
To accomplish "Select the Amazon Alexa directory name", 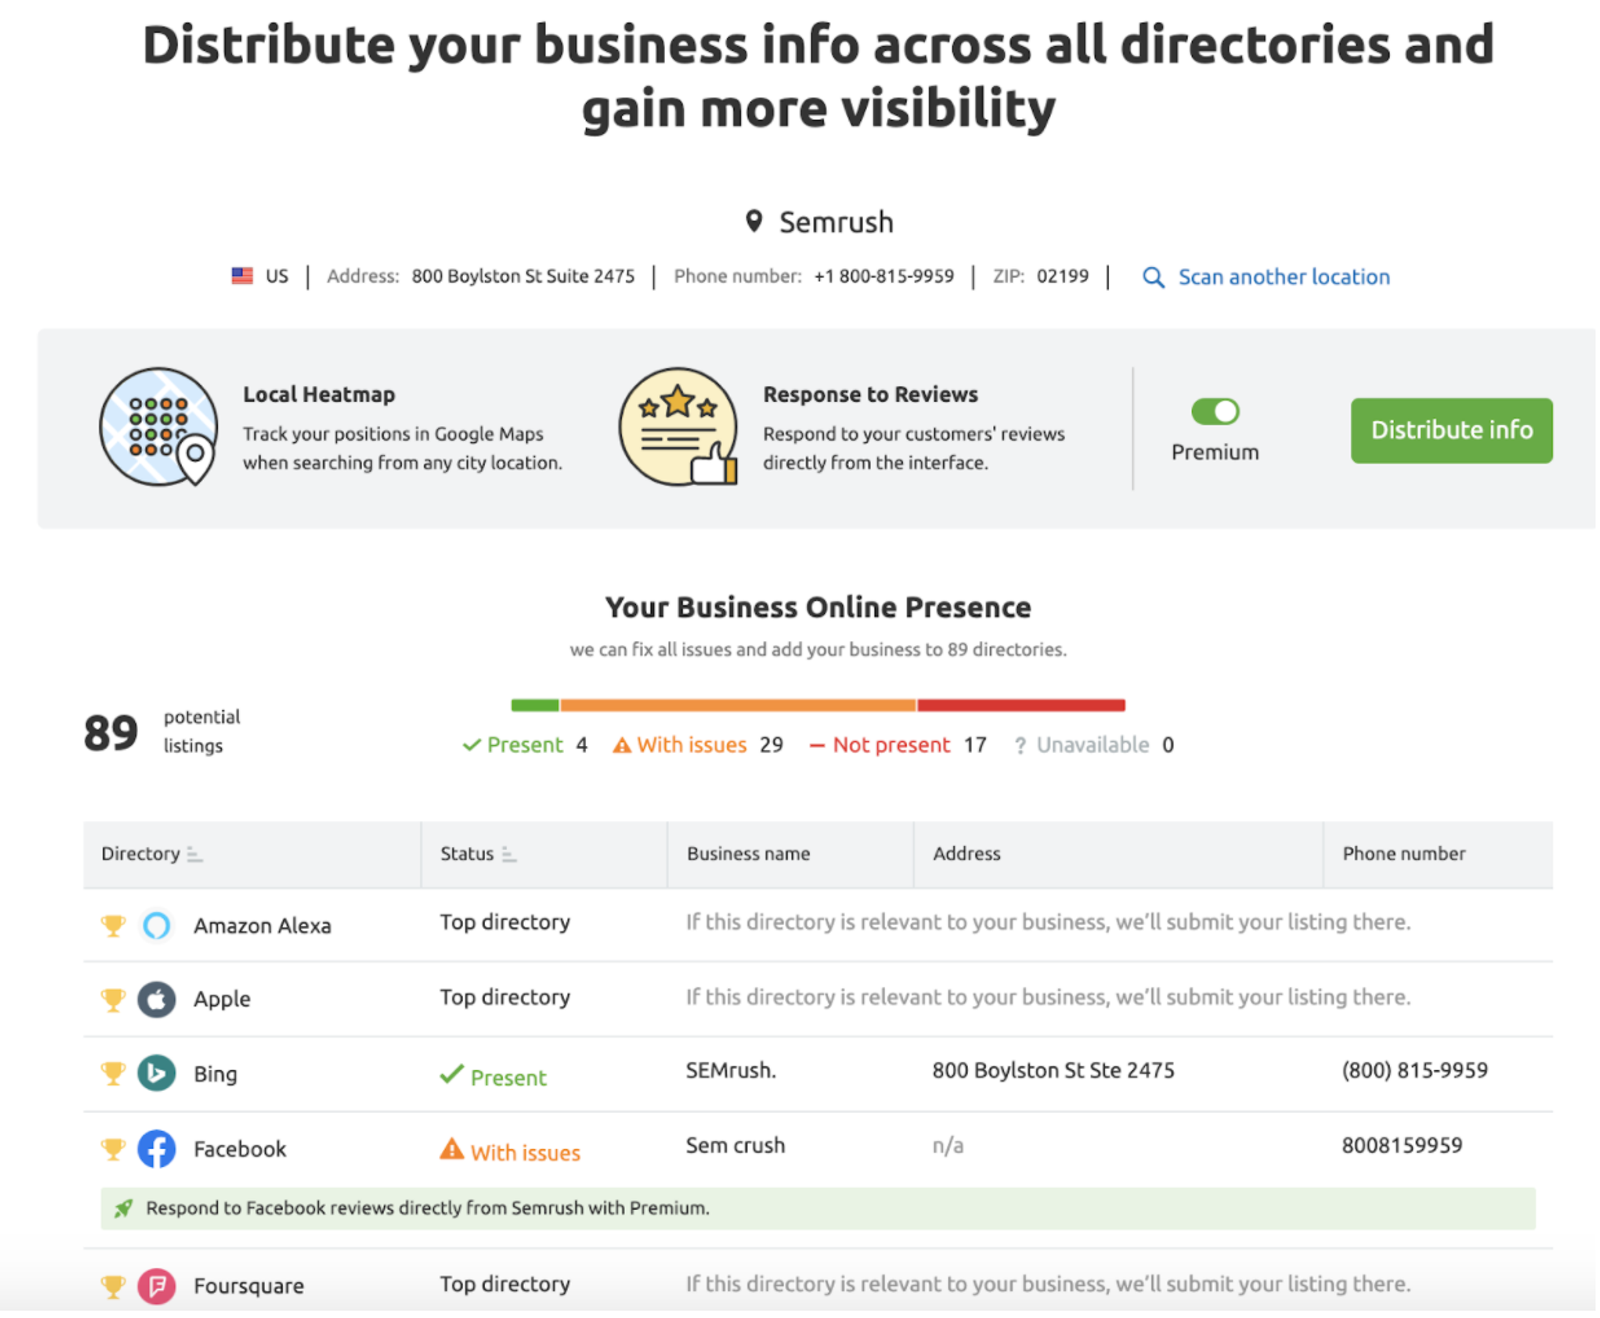I will coord(262,926).
